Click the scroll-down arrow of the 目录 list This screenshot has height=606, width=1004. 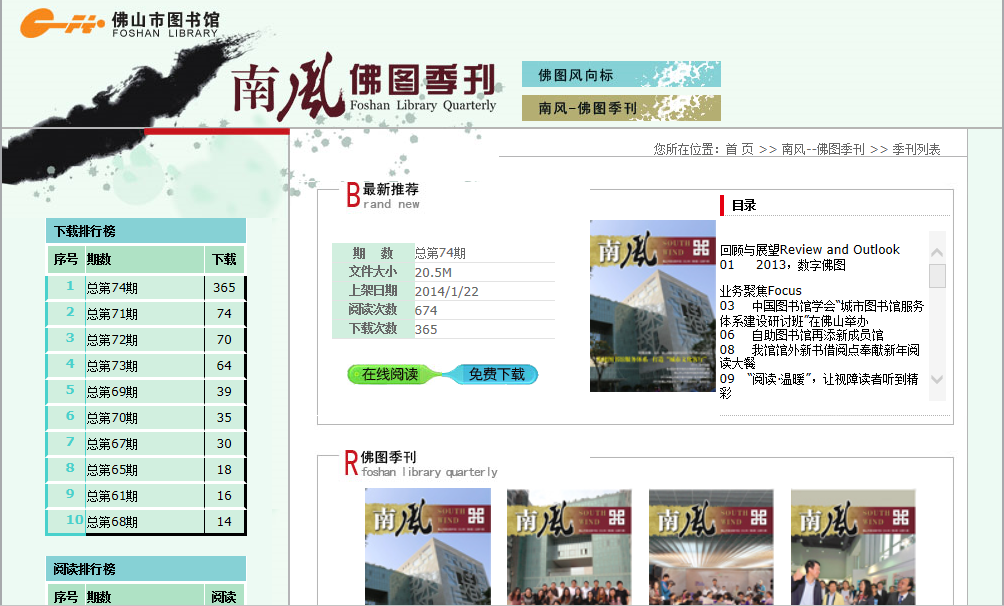pos(937,379)
